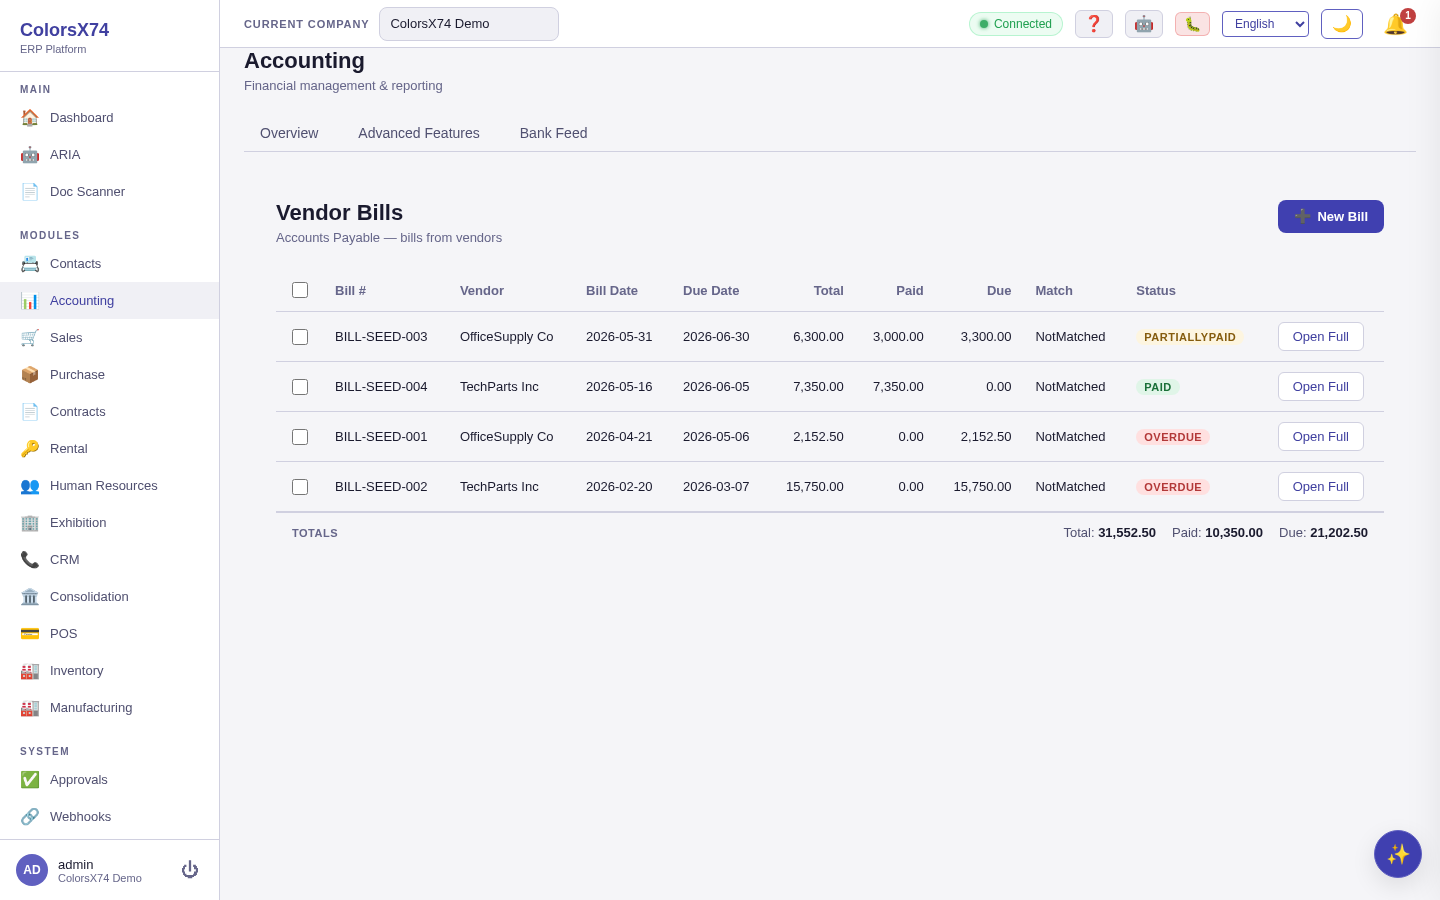Image resolution: width=1440 pixels, height=900 pixels.
Task: Click the POS credit card icon
Action: click(30, 633)
